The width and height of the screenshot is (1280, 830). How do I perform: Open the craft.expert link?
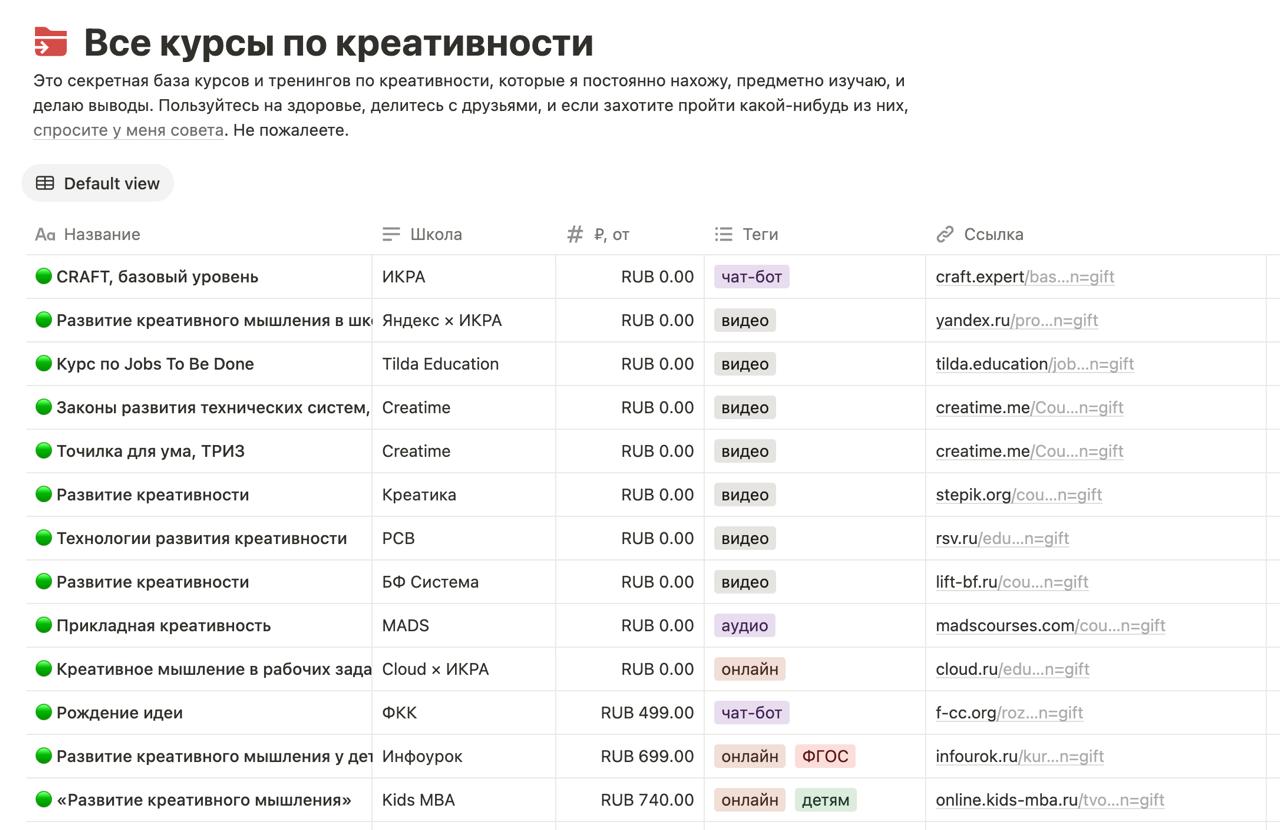pyautogui.click(x=1025, y=277)
